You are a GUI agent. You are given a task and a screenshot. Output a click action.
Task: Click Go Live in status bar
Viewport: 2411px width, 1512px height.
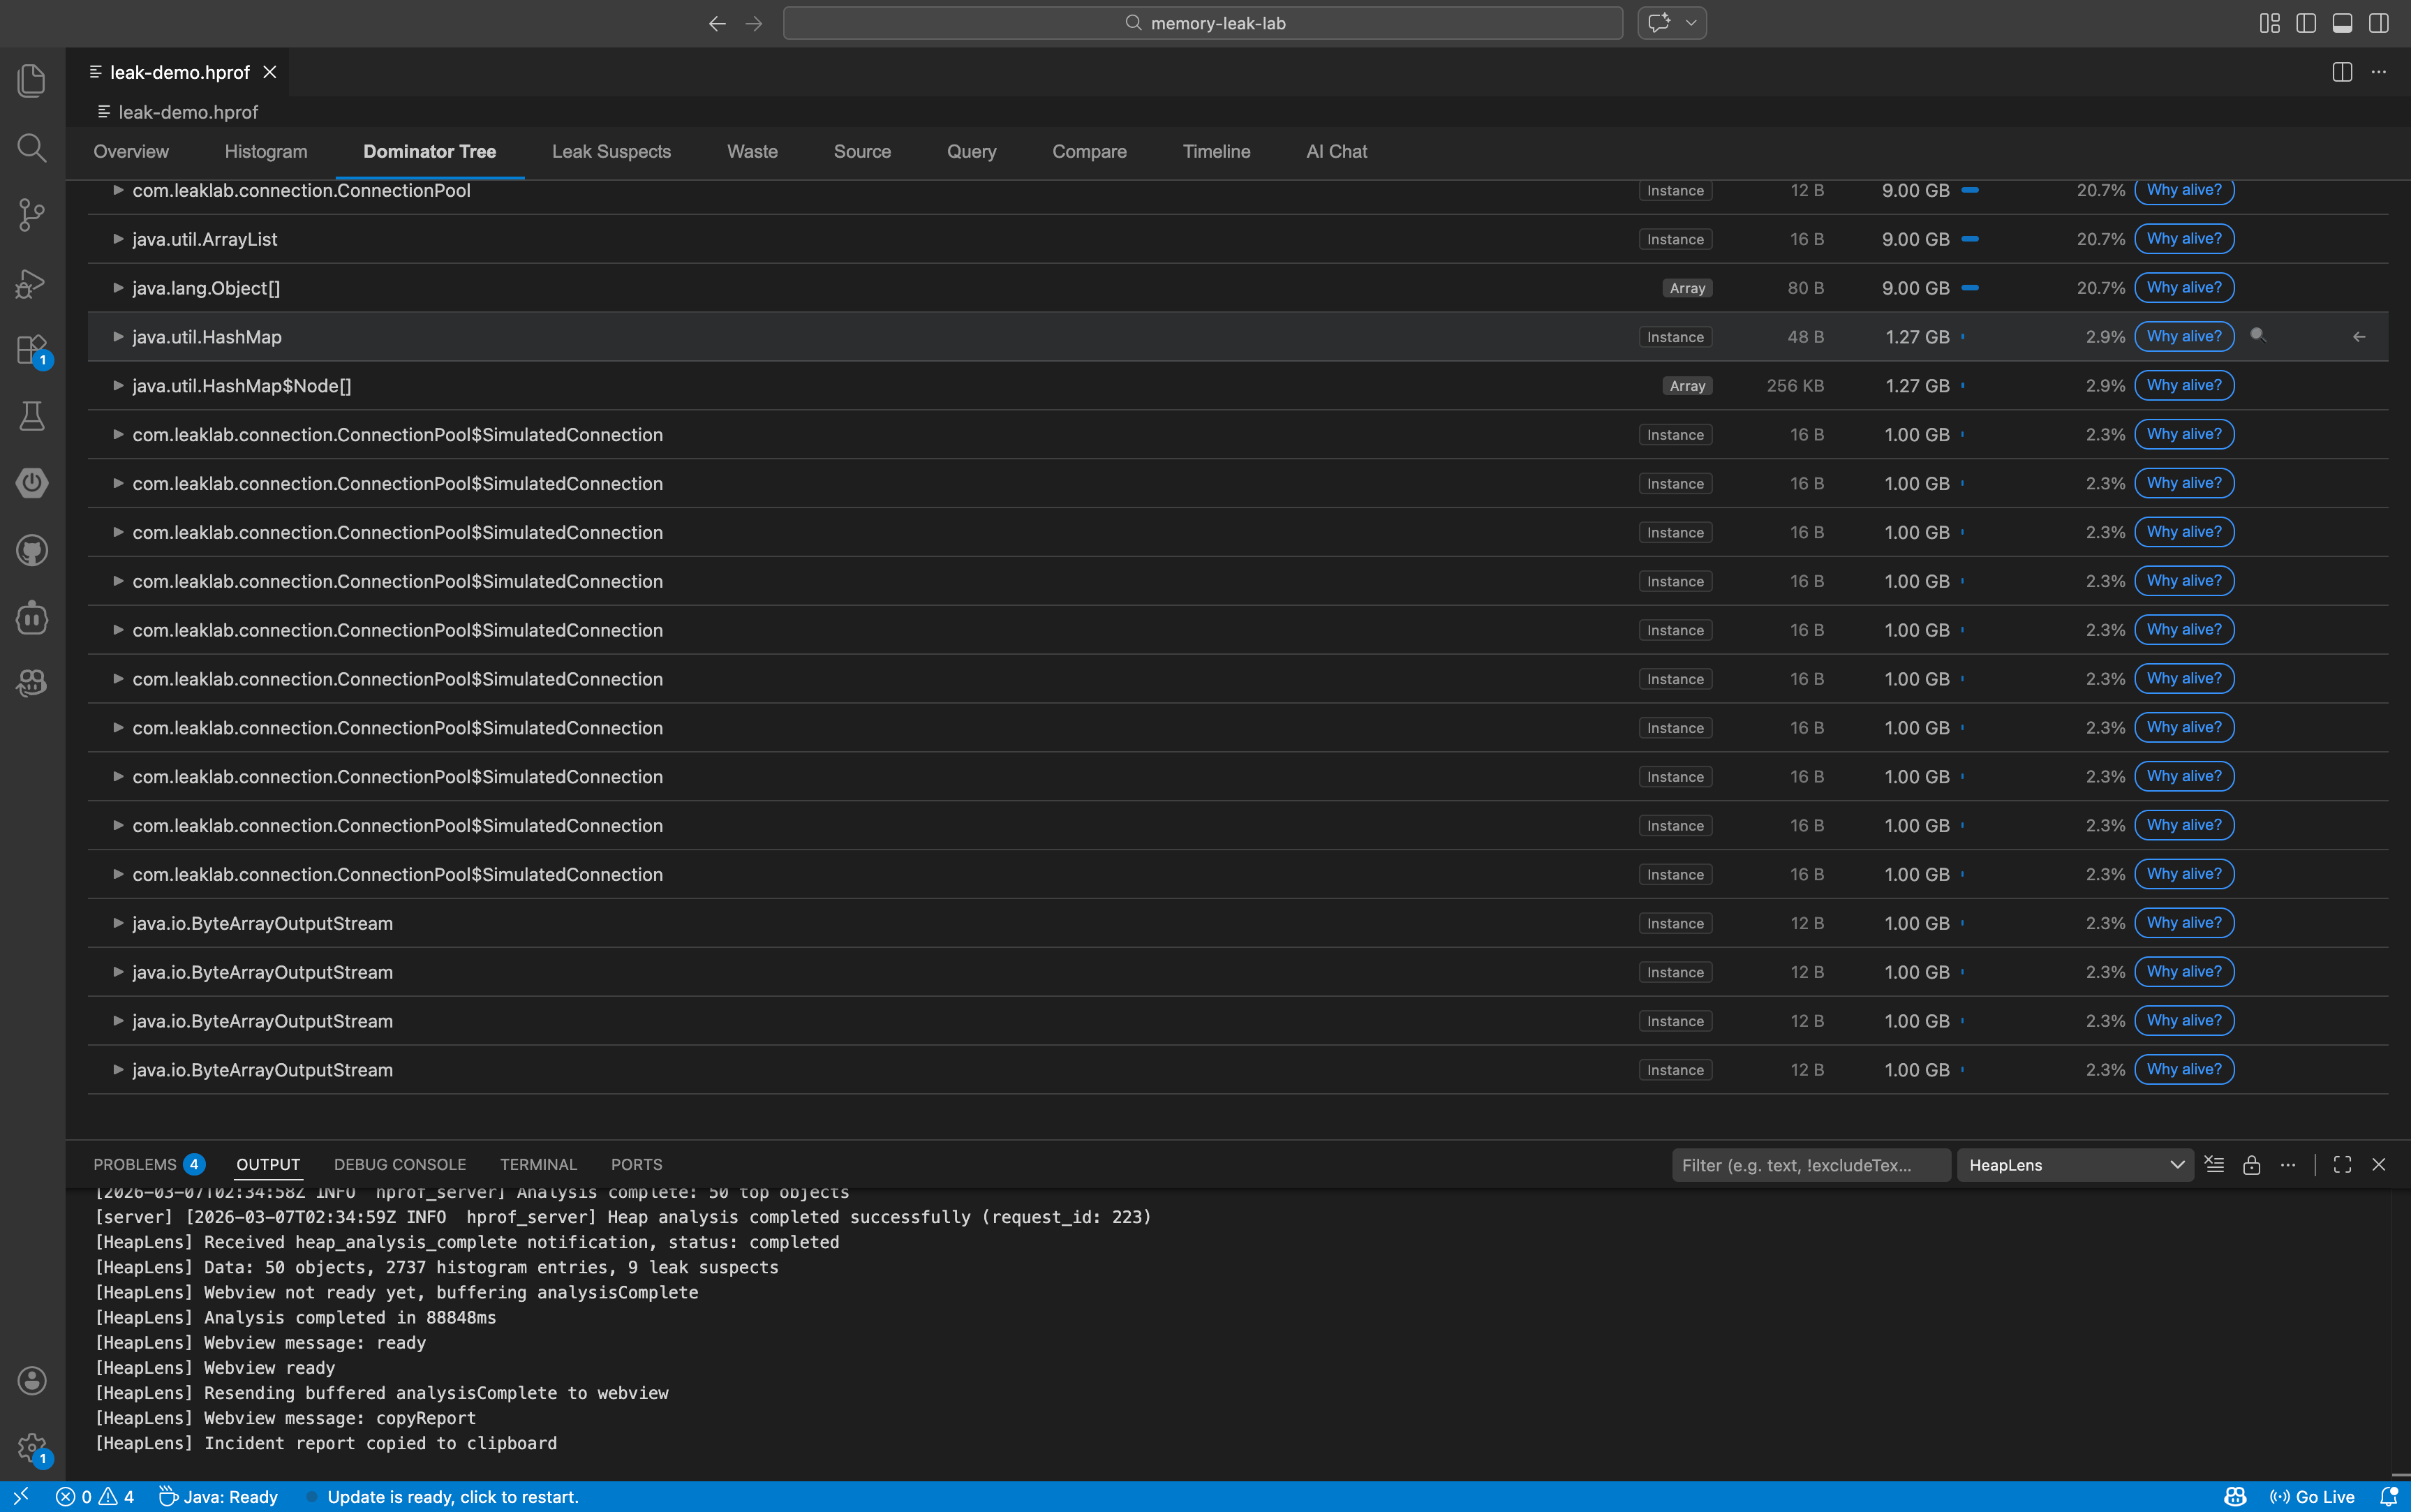click(2312, 1496)
